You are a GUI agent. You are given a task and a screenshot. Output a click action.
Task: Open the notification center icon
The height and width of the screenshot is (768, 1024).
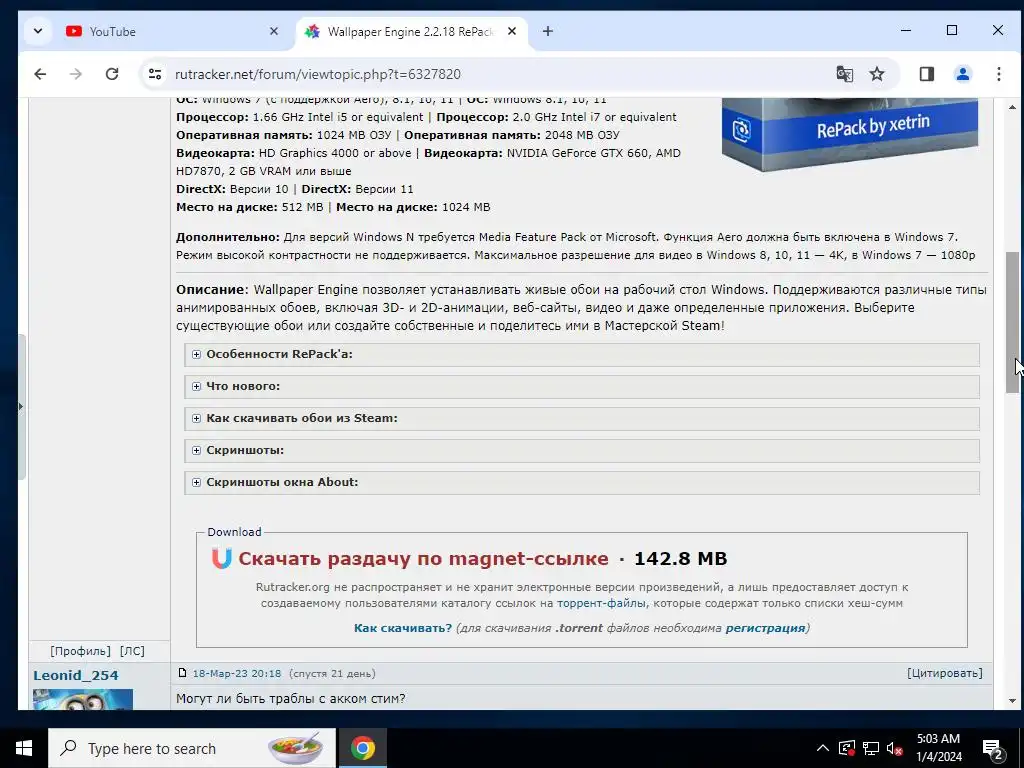coord(993,749)
